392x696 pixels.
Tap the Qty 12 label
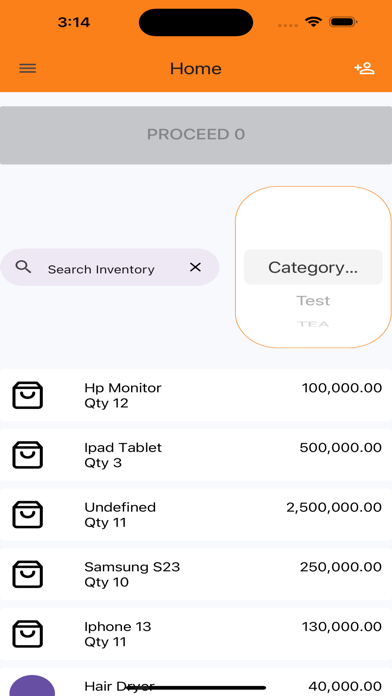click(x=106, y=403)
